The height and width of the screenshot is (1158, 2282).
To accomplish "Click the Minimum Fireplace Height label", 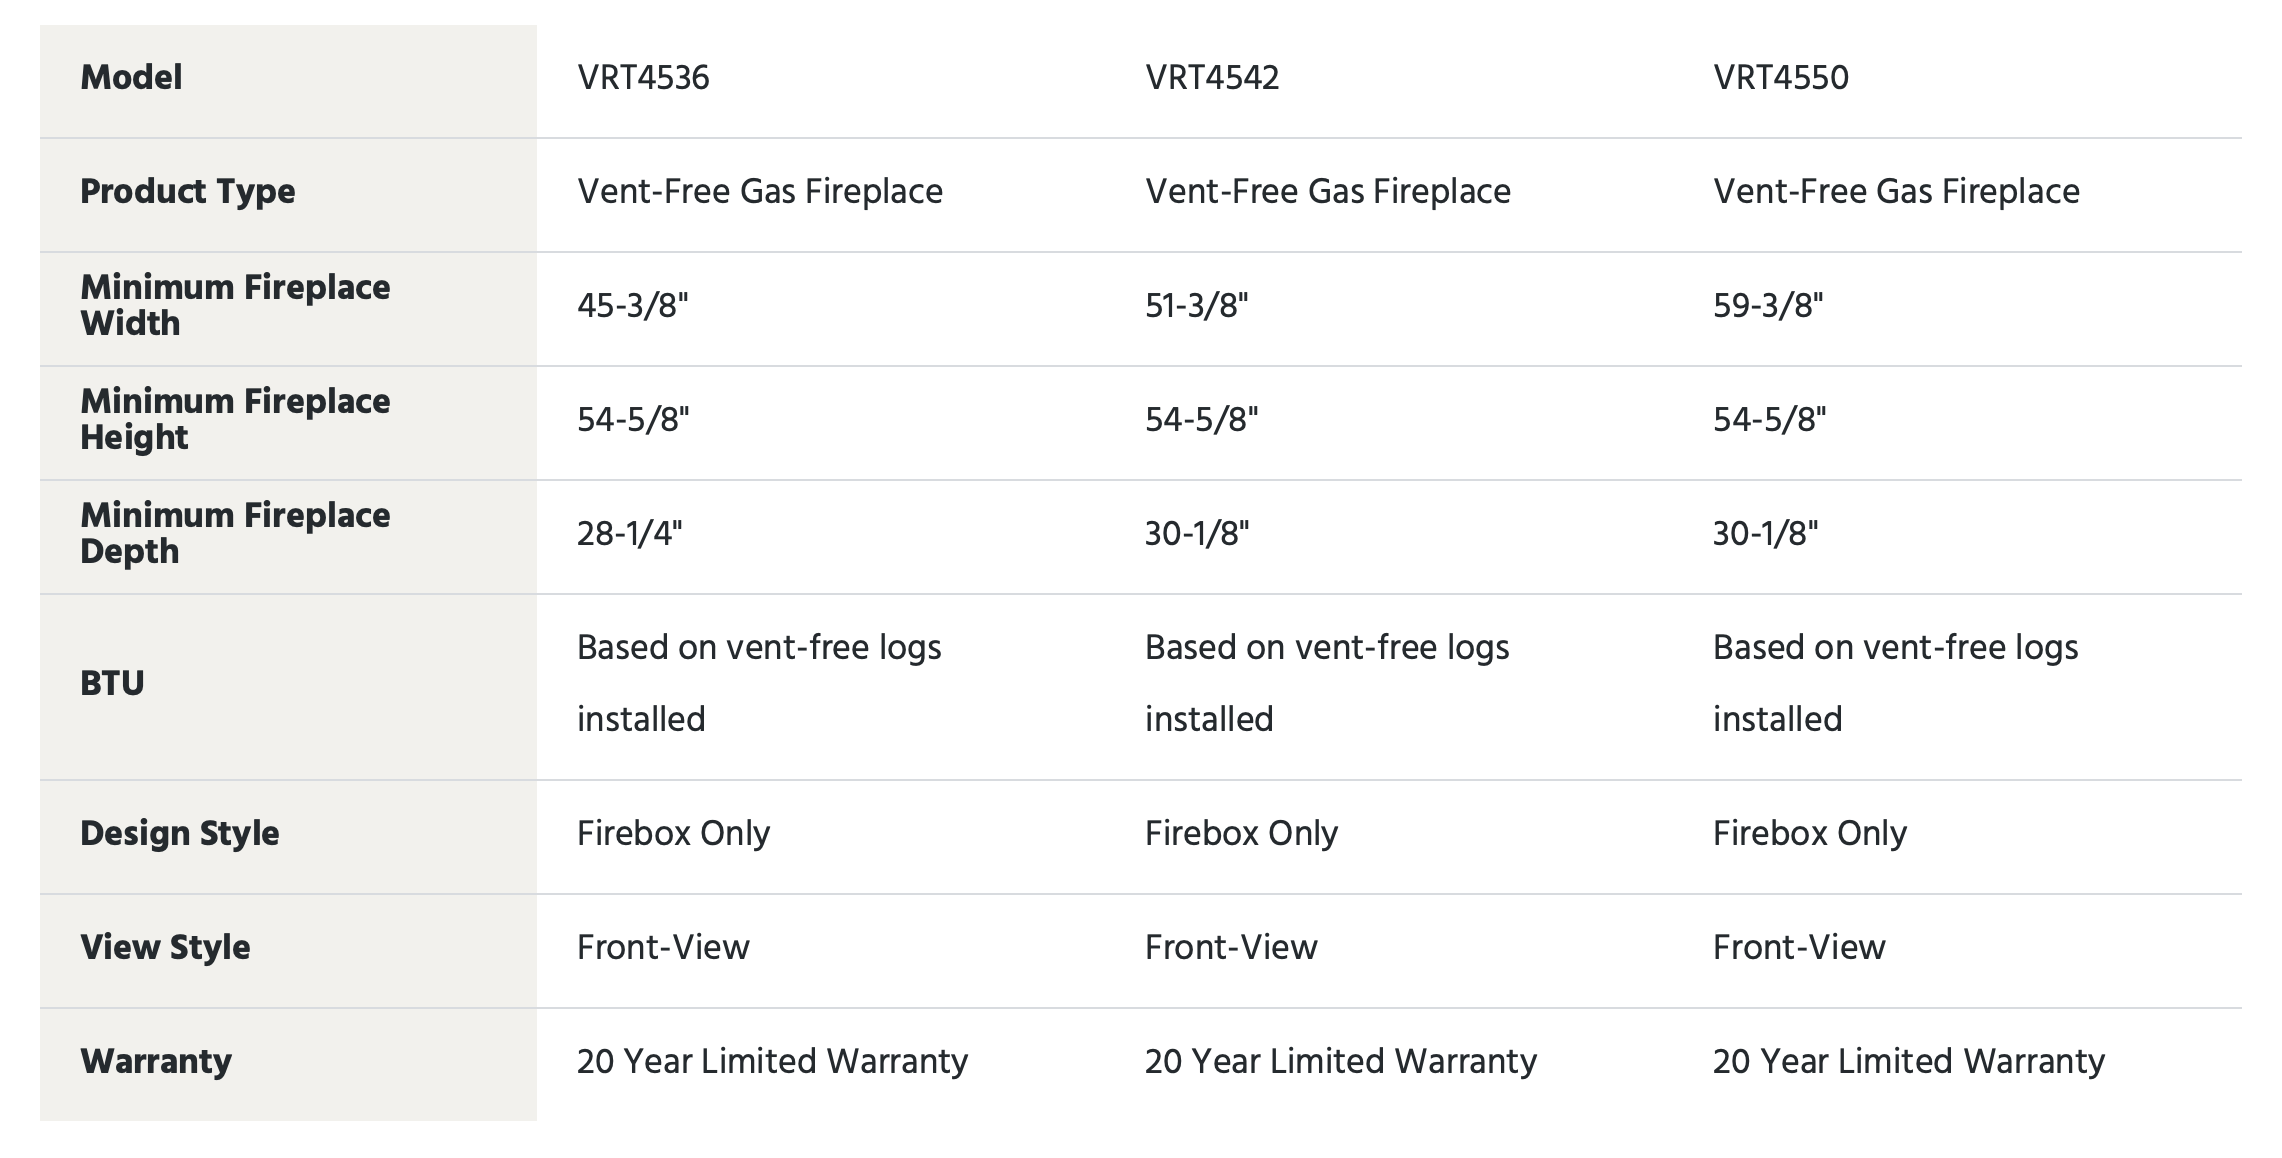I will (x=235, y=419).
